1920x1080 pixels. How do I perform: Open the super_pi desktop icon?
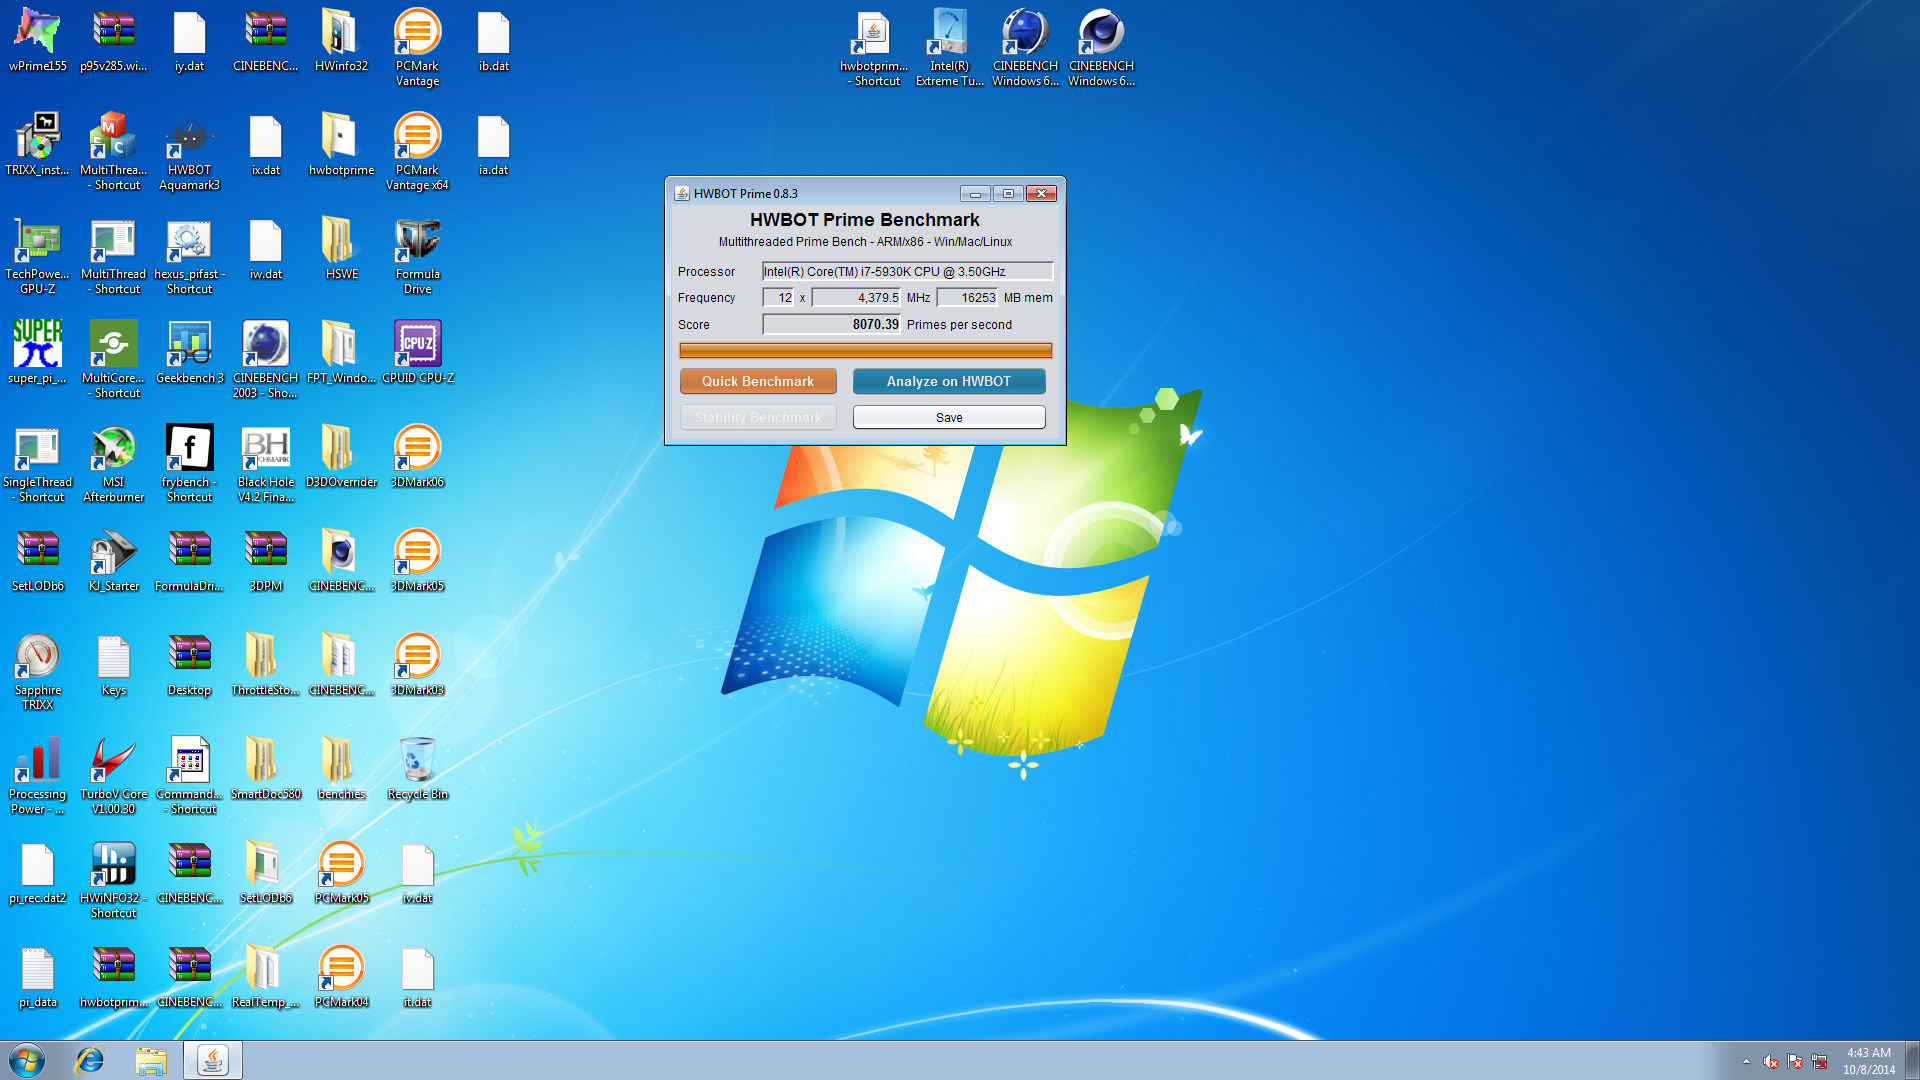pyautogui.click(x=37, y=352)
